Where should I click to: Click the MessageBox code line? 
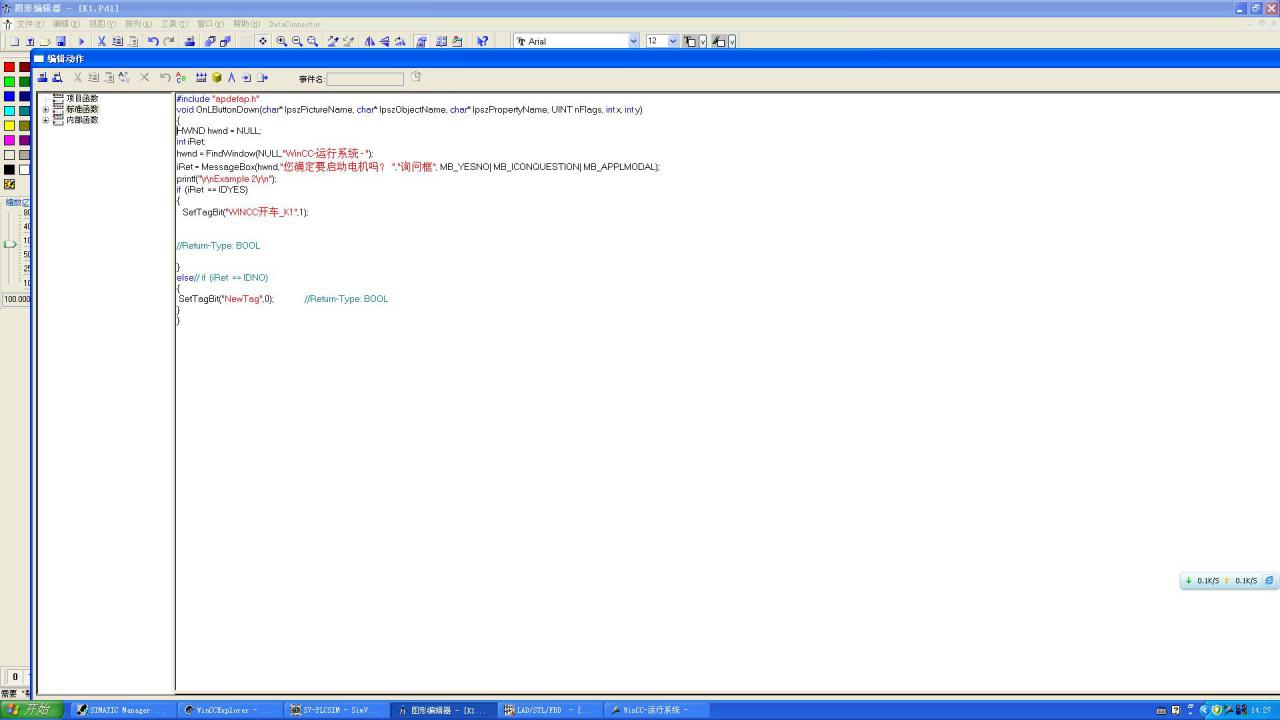pyautogui.click(x=418, y=167)
